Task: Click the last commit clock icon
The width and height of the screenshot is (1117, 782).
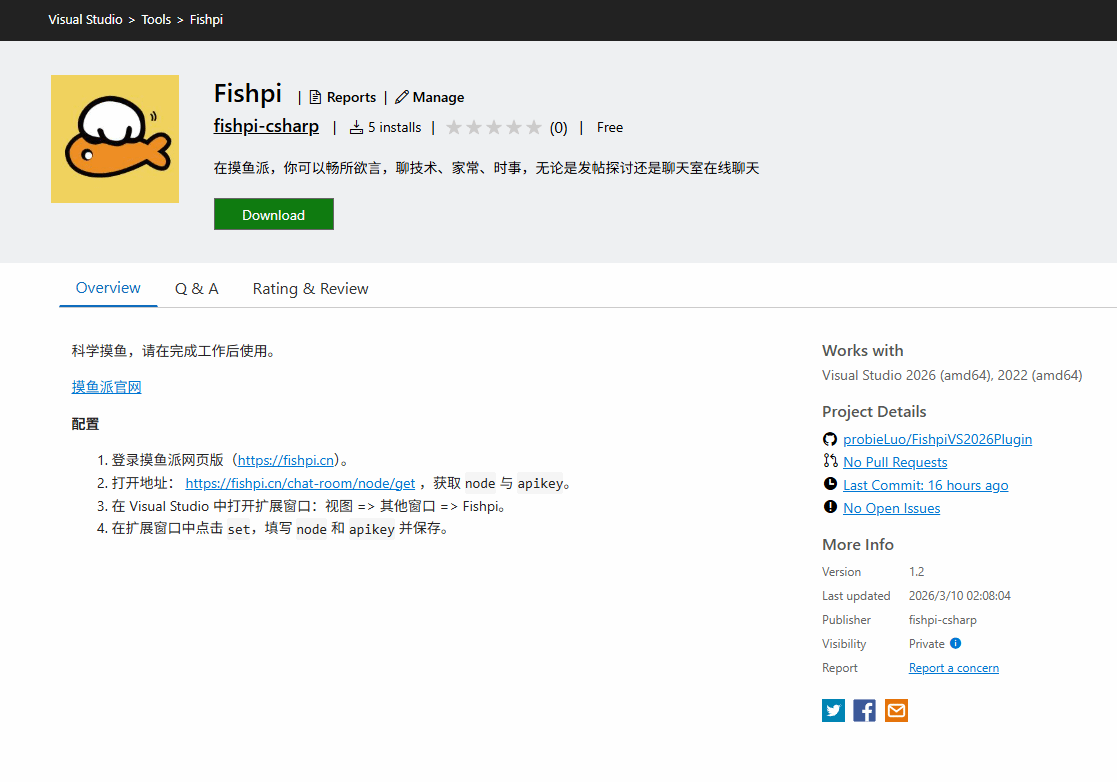Action: [x=830, y=484]
